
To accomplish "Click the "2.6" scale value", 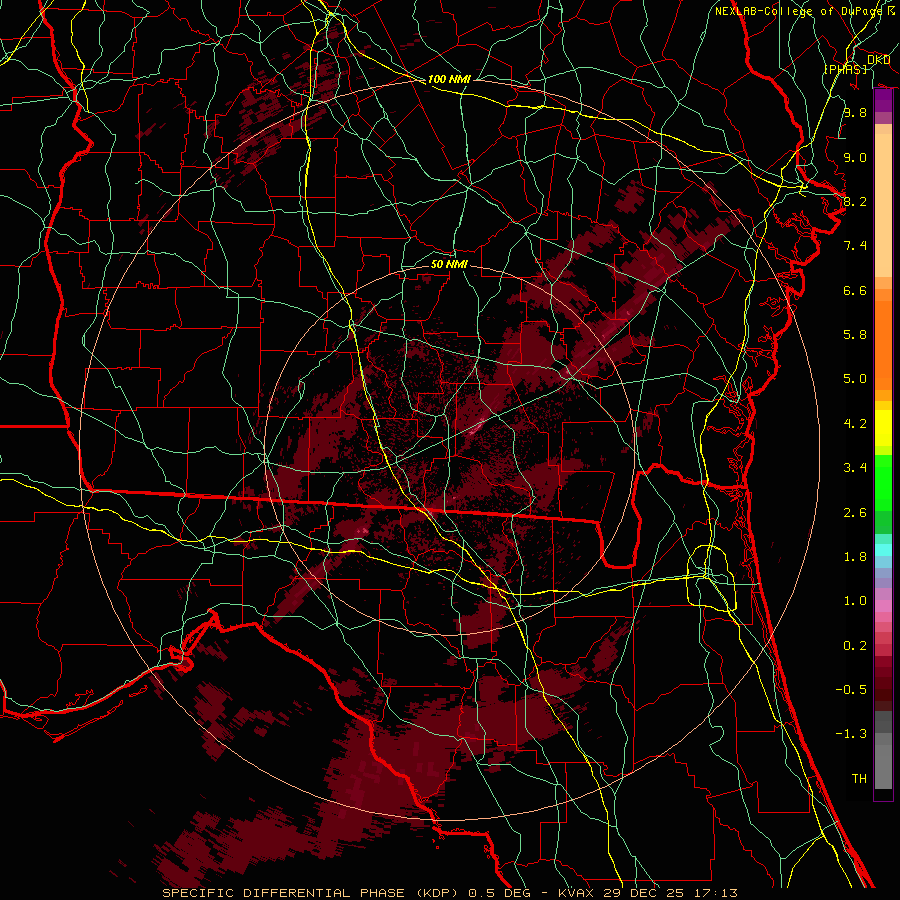I will coord(855,513).
